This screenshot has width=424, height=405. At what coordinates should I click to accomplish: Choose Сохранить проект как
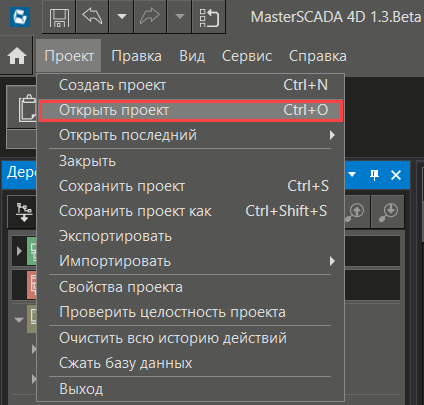pyautogui.click(x=190, y=211)
